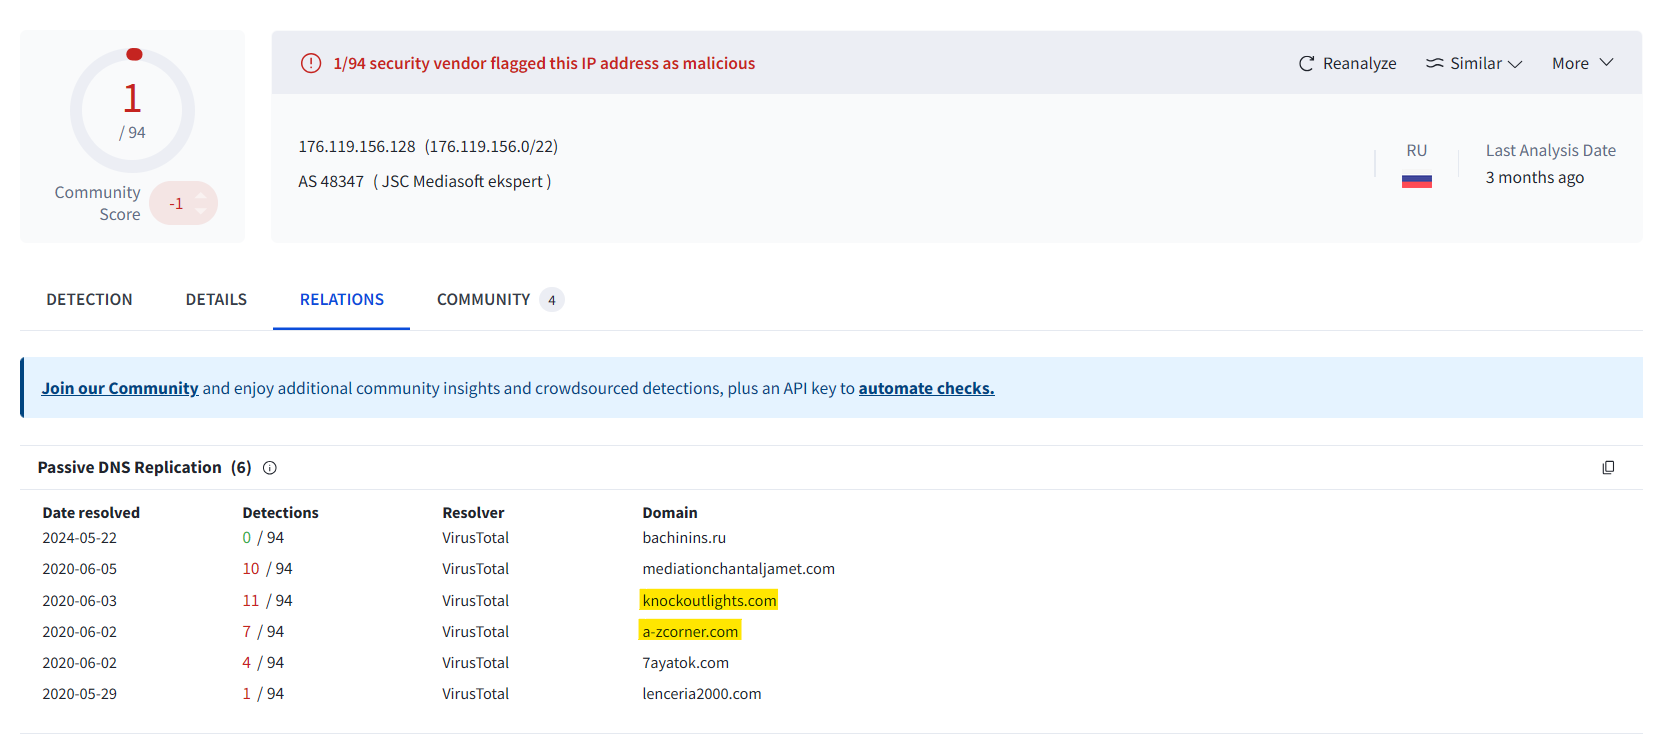The image size is (1668, 742).
Task: Click the Join our Community link
Action: pyautogui.click(x=120, y=388)
